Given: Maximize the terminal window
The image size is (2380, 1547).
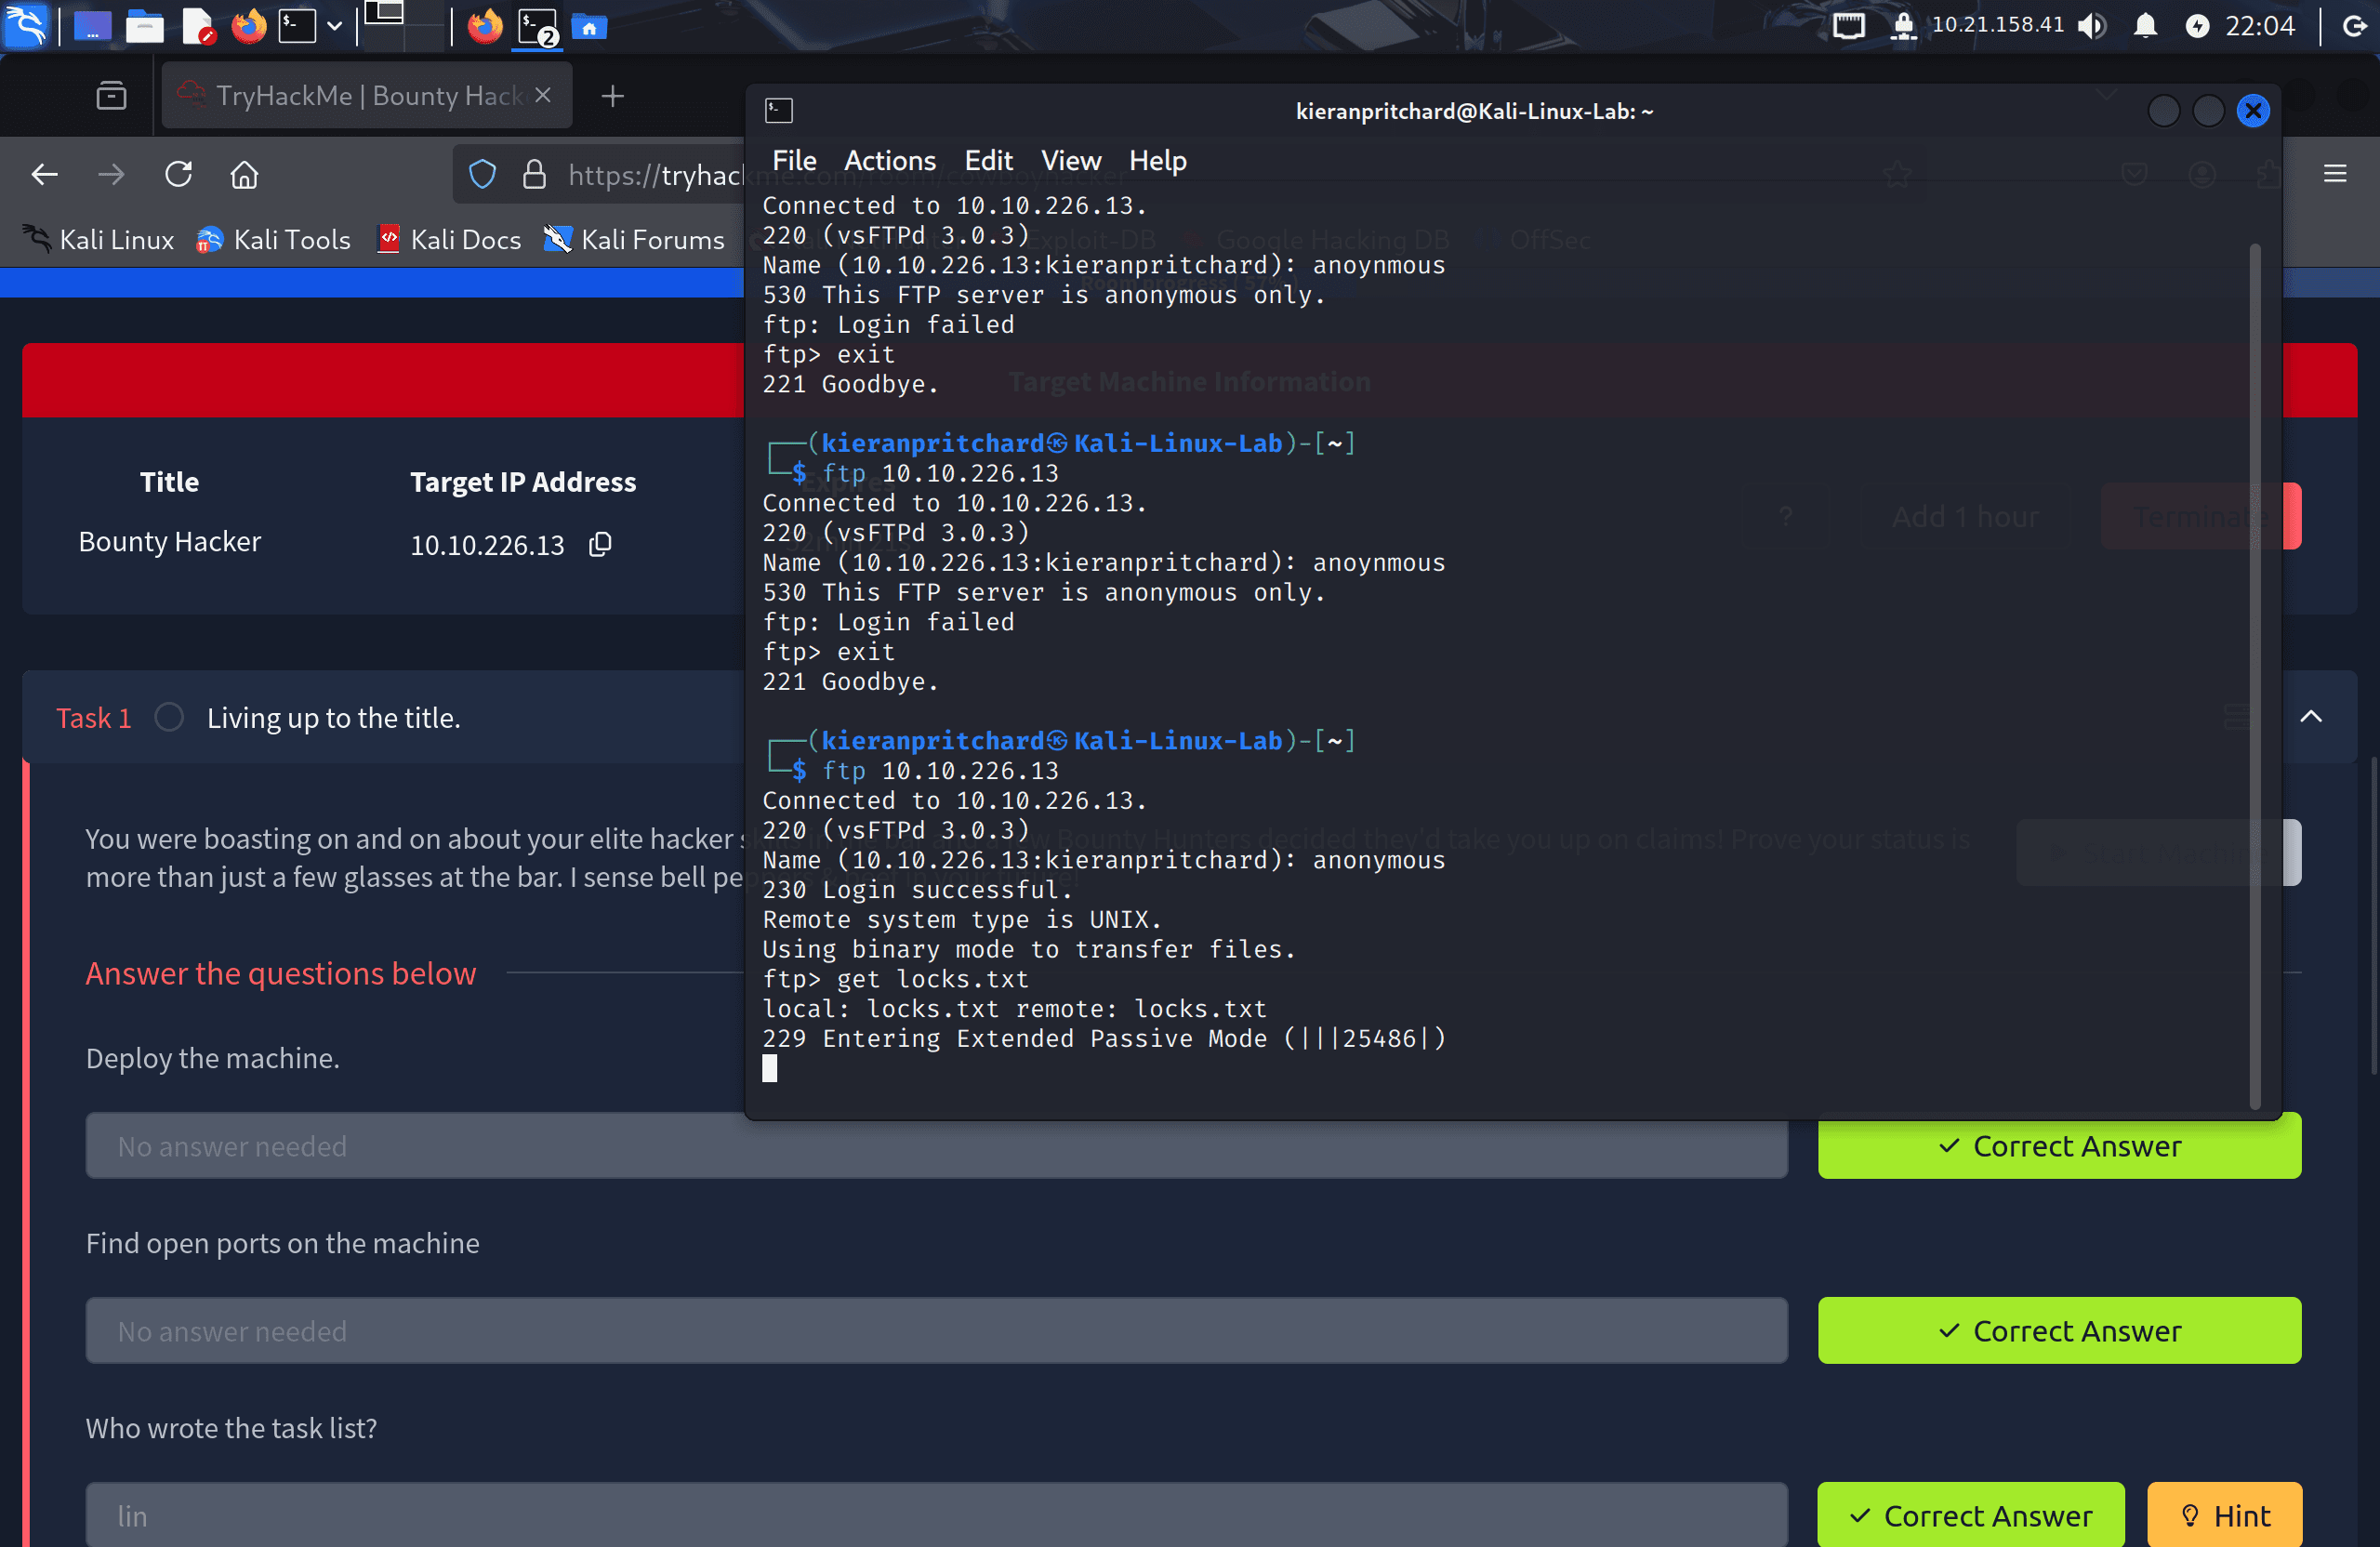Looking at the screenshot, I should [x=2207, y=111].
